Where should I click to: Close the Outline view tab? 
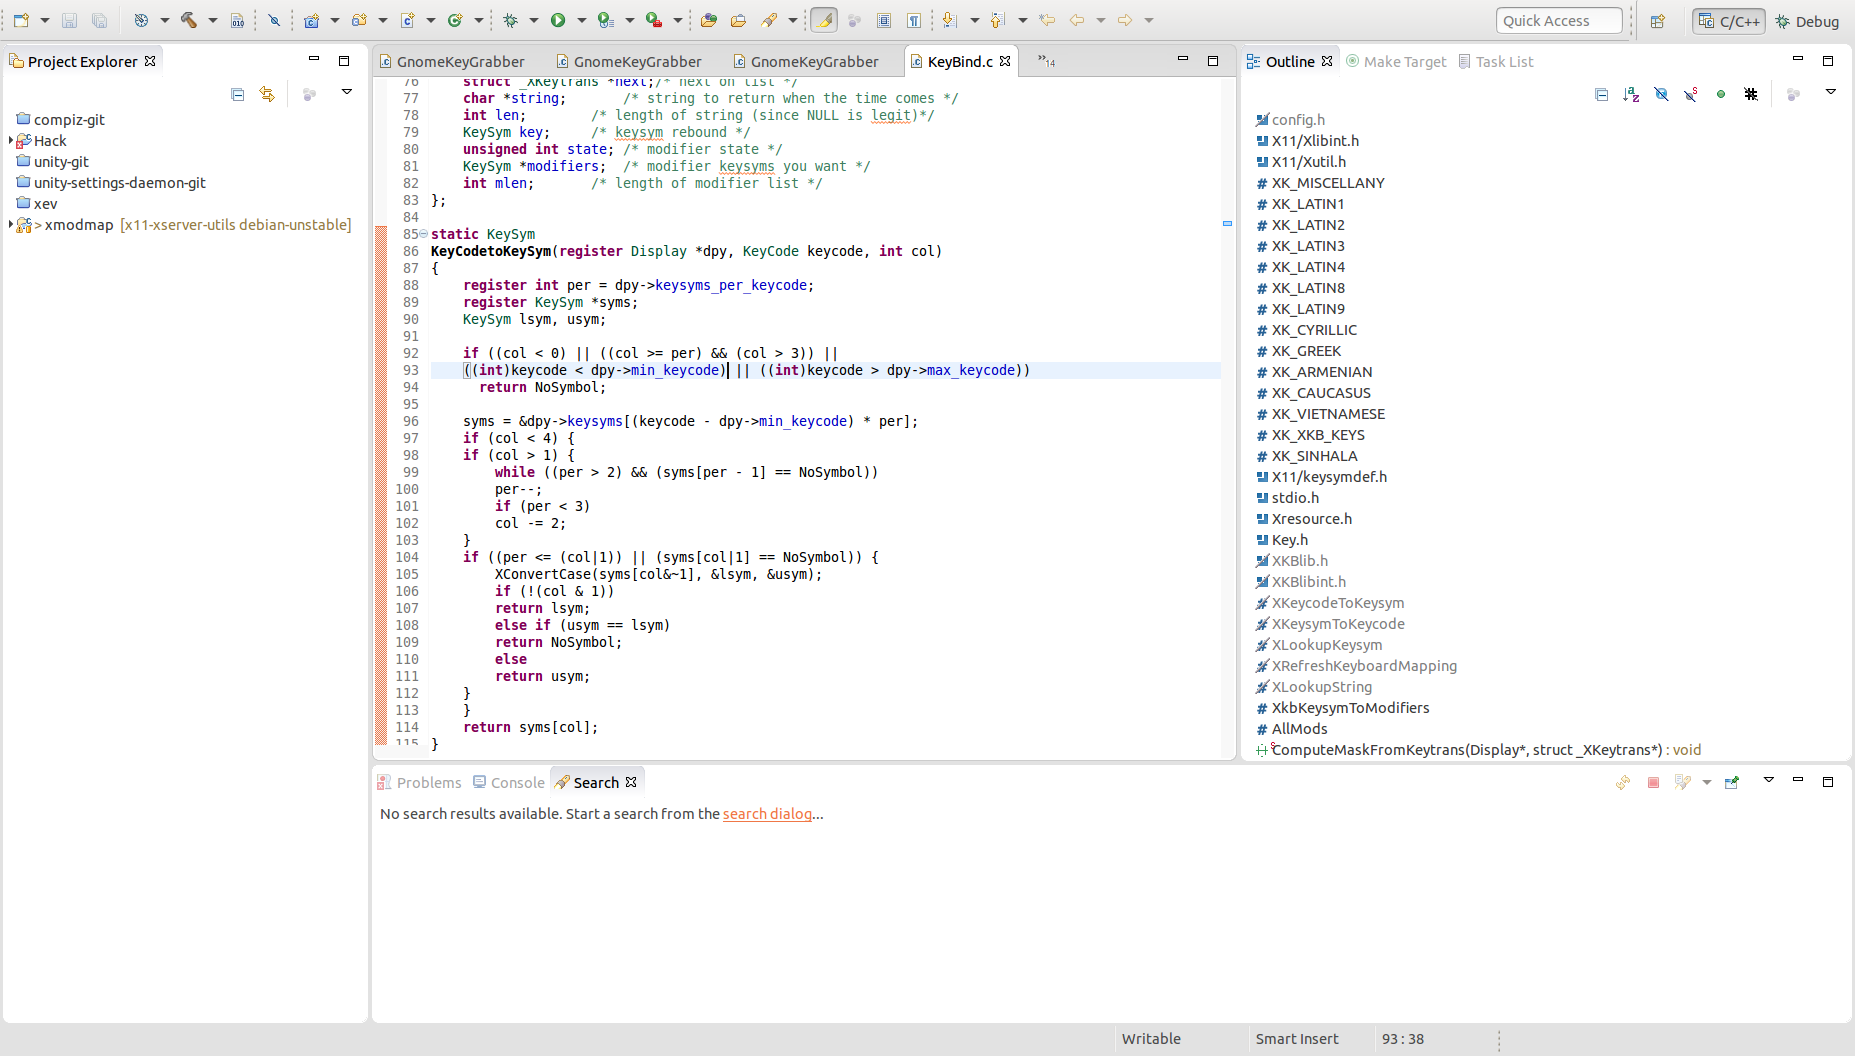(x=1327, y=61)
